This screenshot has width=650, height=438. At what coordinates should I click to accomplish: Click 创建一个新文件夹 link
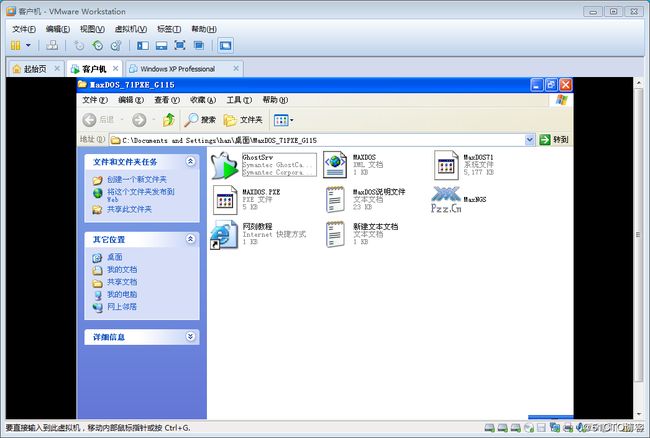pyautogui.click(x=136, y=179)
